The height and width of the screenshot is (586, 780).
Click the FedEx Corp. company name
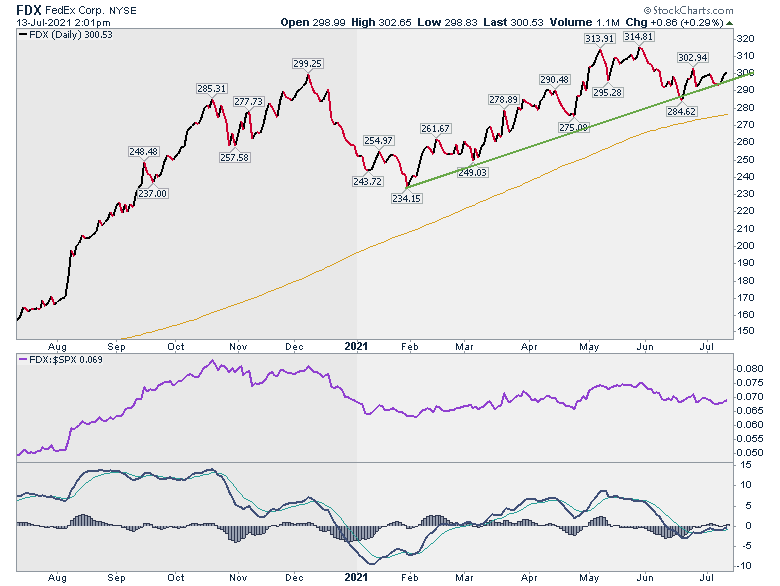(76, 10)
